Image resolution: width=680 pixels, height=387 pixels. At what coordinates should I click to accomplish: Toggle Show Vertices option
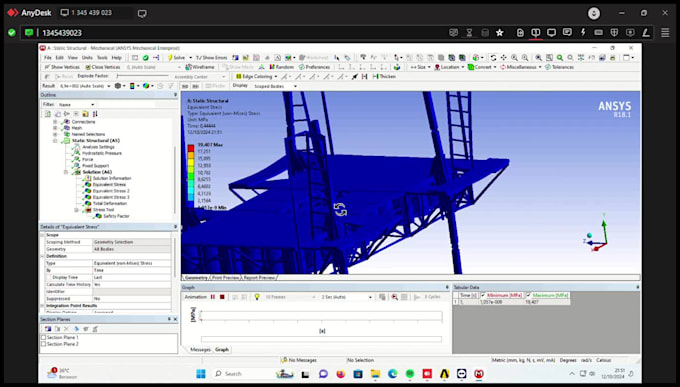click(x=62, y=67)
